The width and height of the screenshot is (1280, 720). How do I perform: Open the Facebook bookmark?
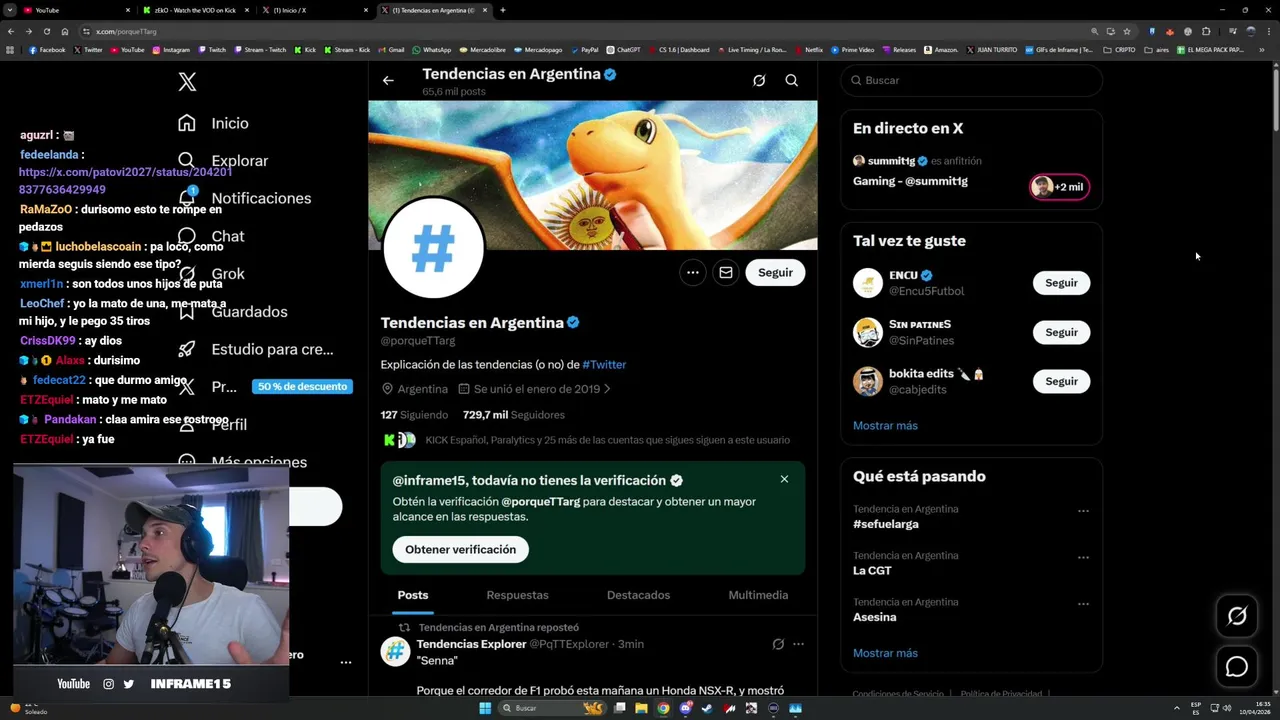click(x=47, y=49)
